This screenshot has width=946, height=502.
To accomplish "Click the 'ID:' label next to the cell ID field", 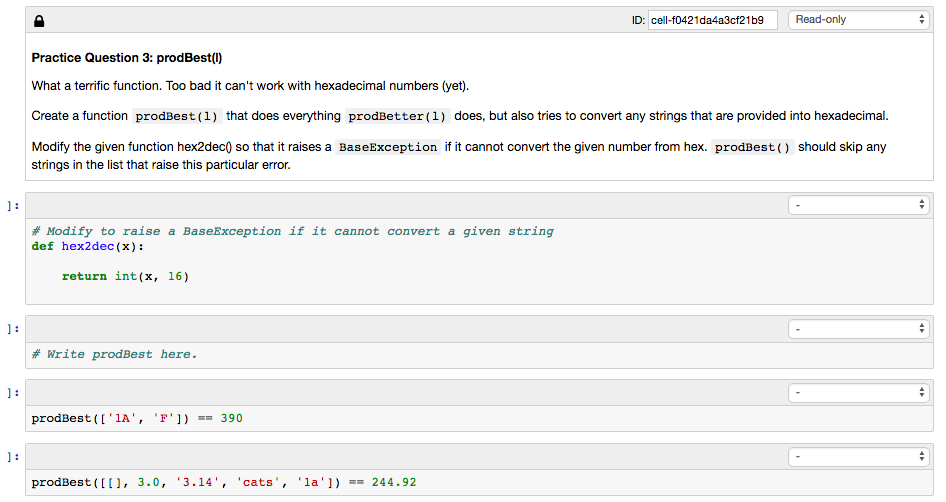I will 638,21.
